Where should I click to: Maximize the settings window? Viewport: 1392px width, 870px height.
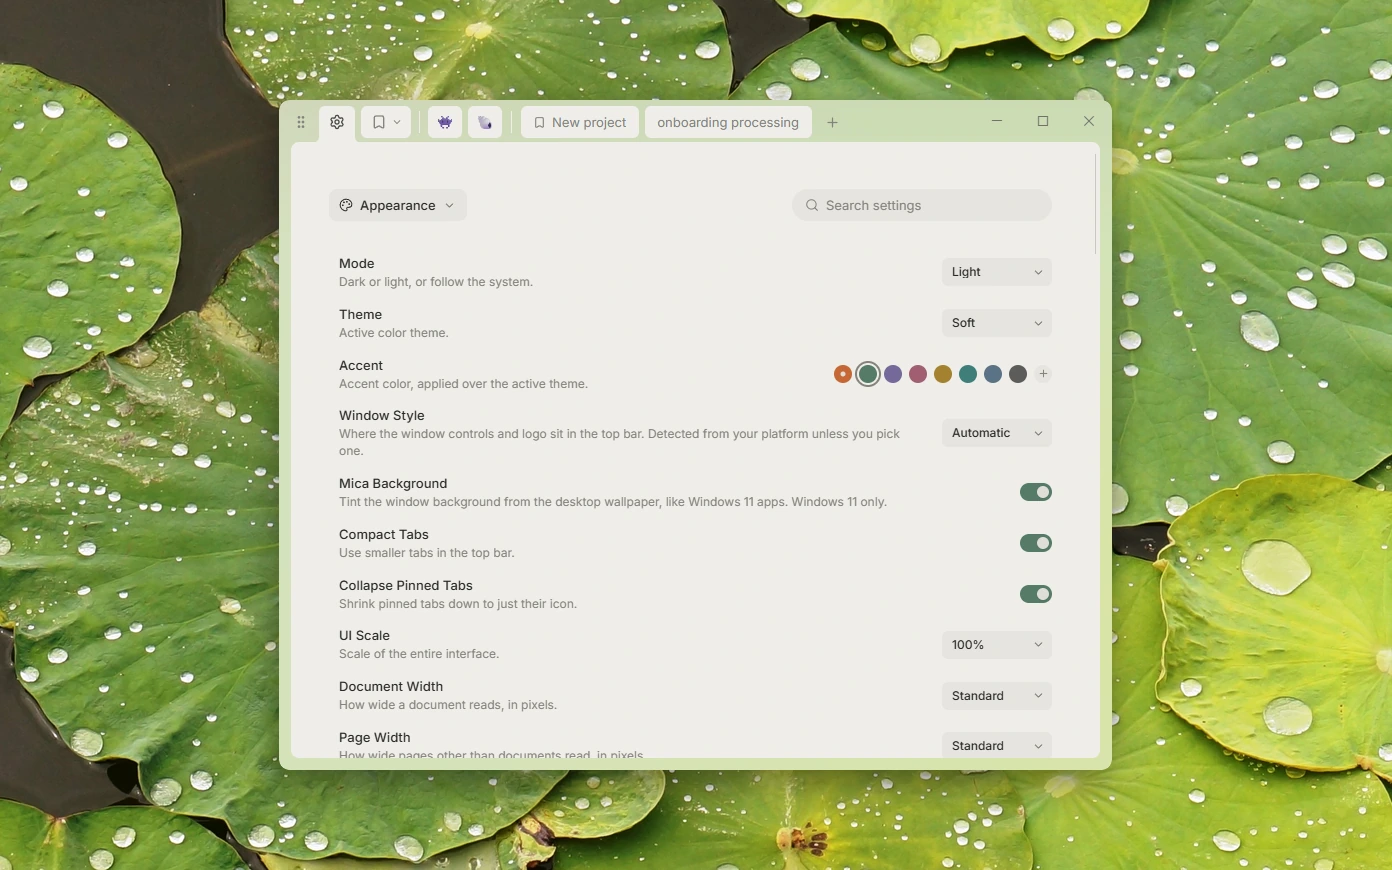(x=1043, y=121)
